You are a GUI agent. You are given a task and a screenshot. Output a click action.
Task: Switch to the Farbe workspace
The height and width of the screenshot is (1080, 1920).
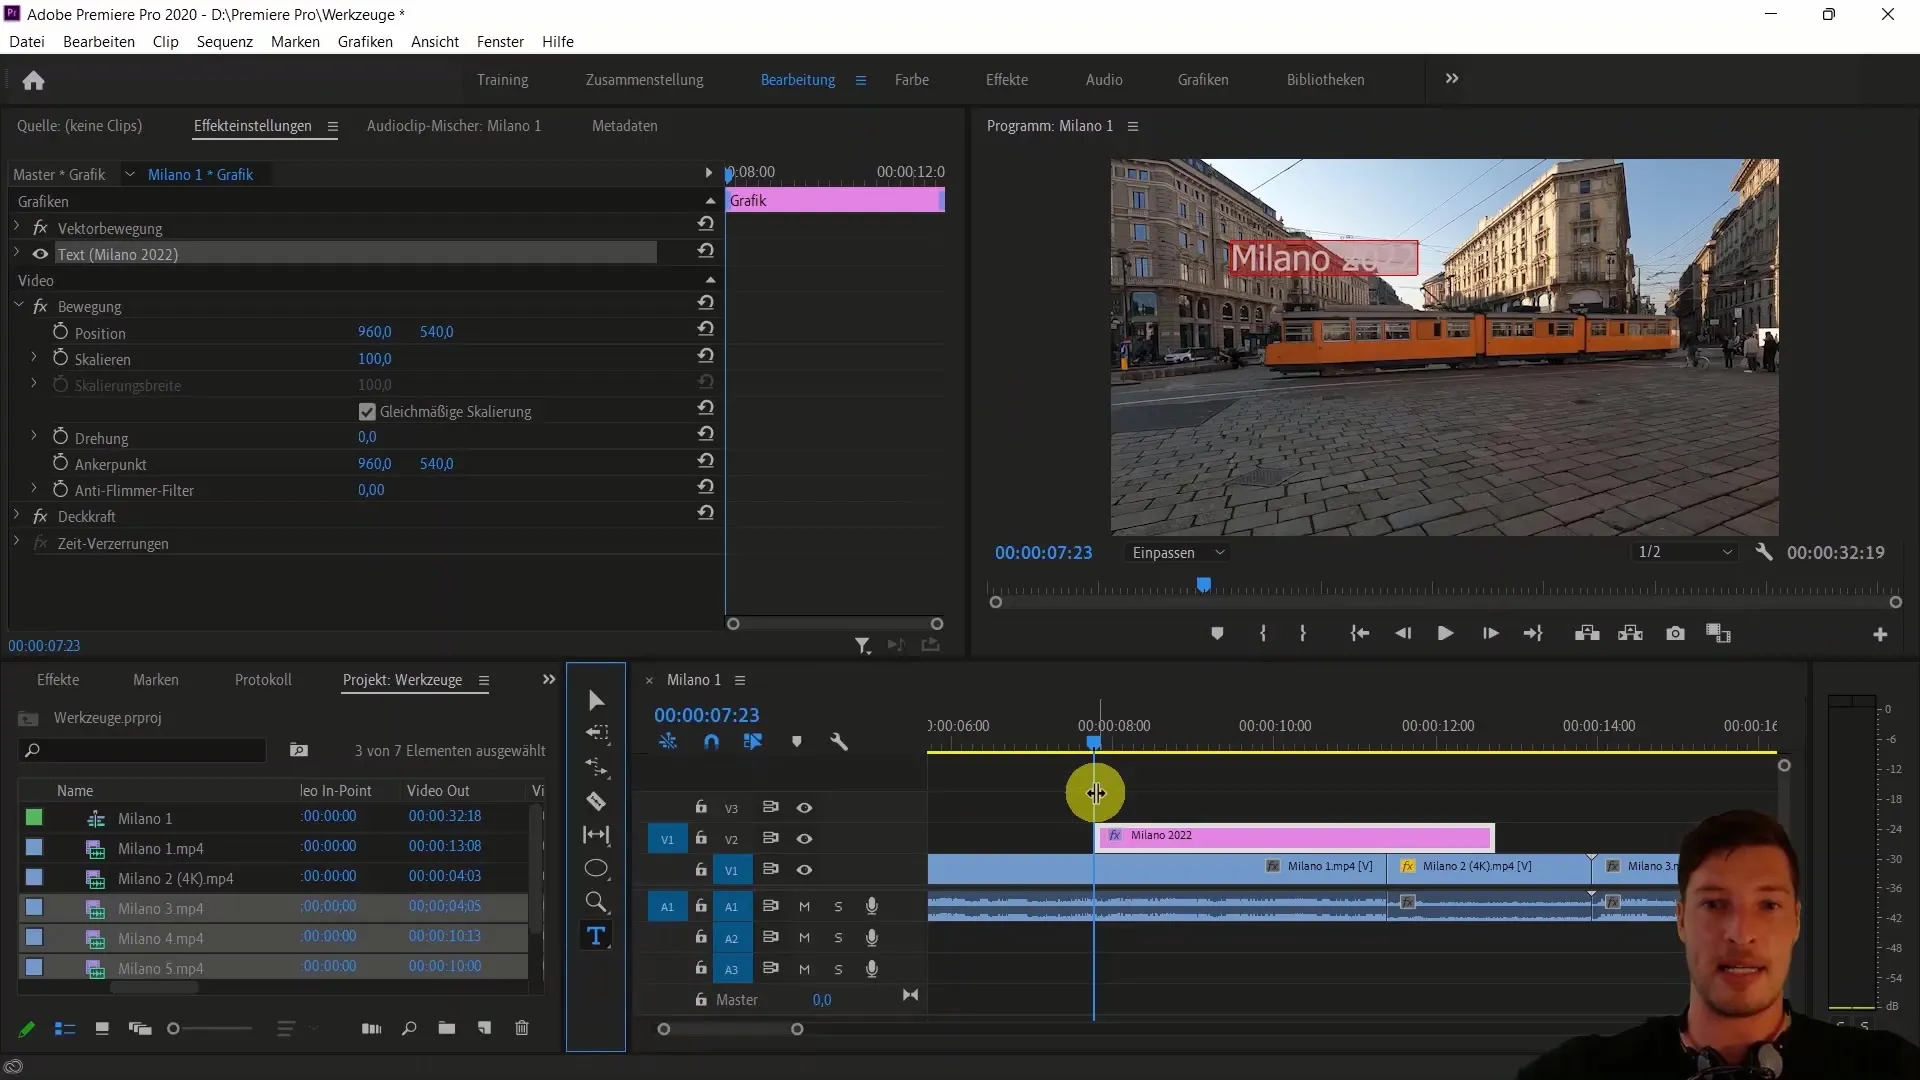[911, 79]
